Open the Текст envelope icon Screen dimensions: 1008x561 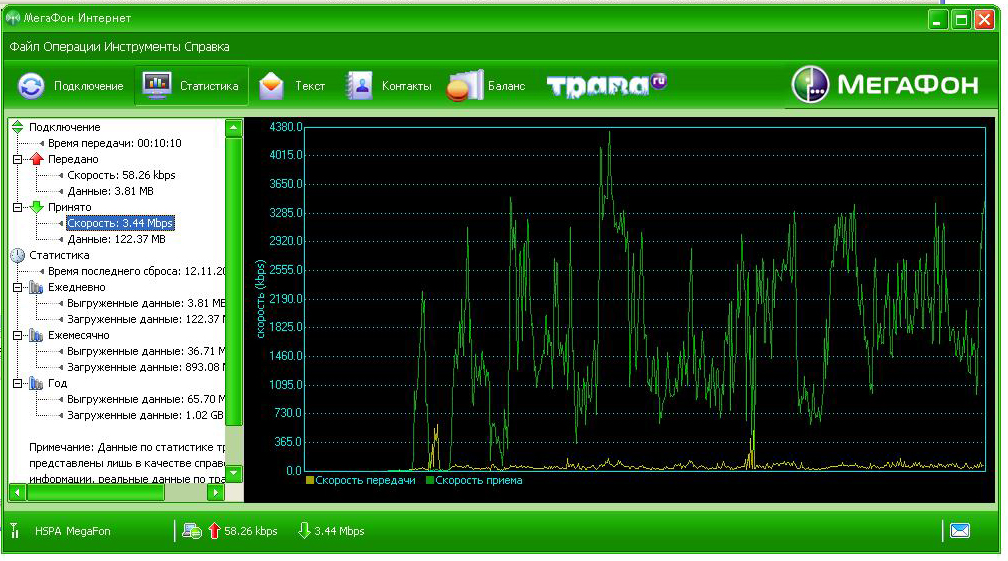coord(271,85)
